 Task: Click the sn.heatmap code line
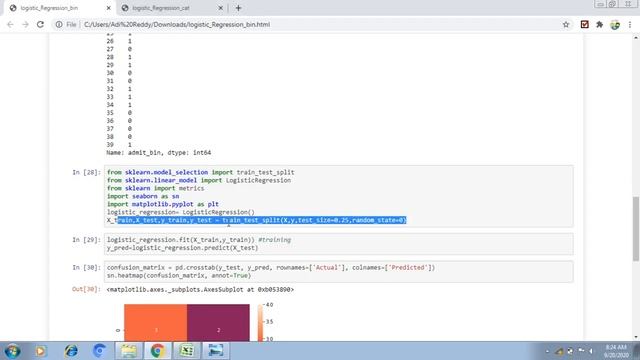[179, 276]
